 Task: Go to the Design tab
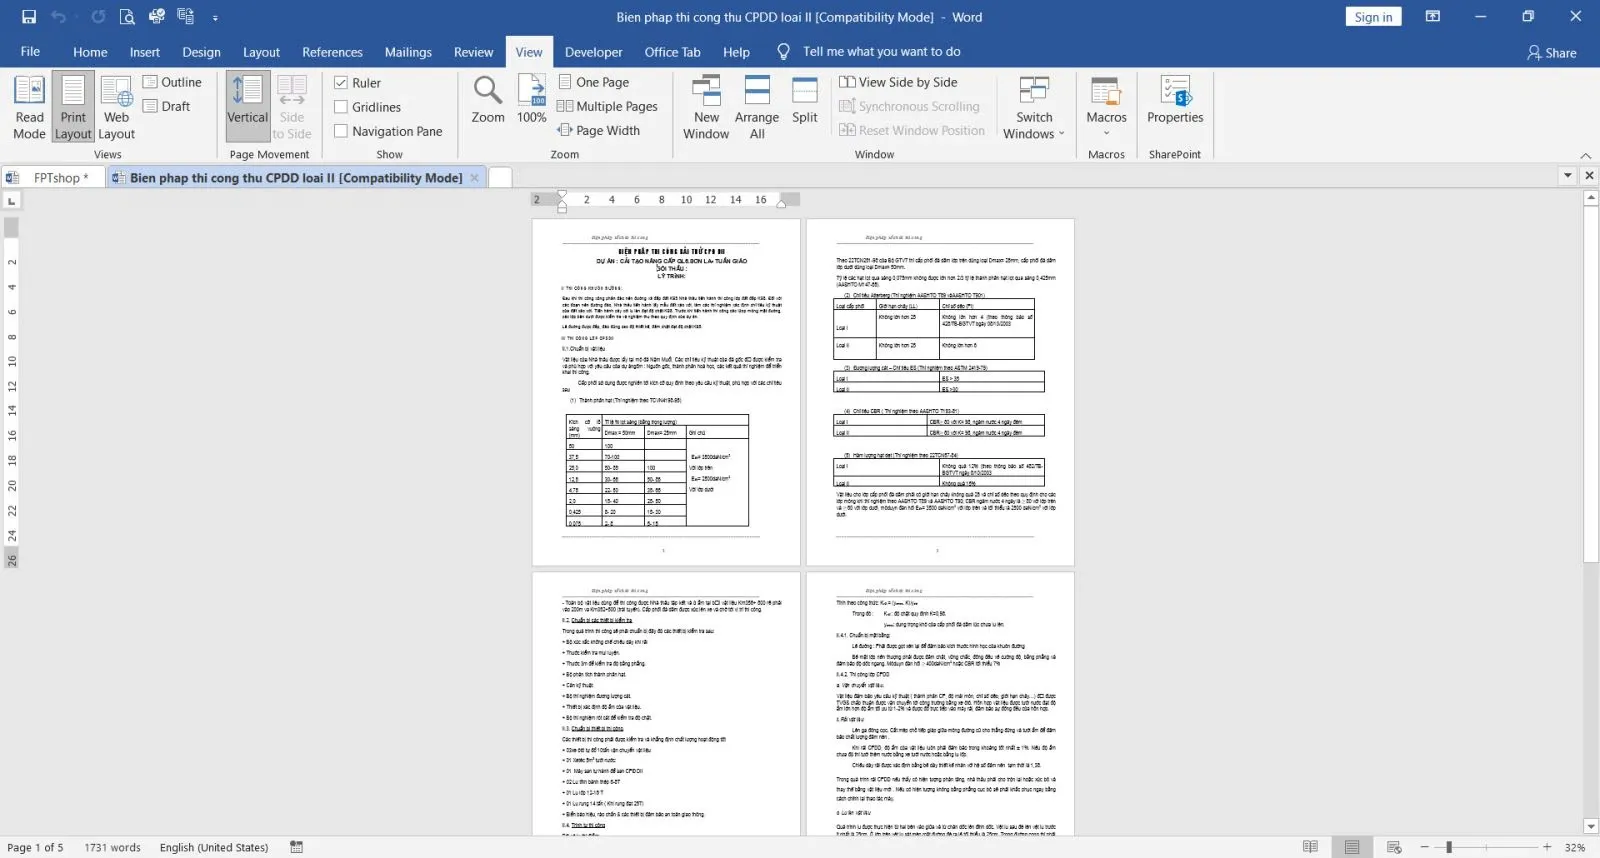(201, 52)
